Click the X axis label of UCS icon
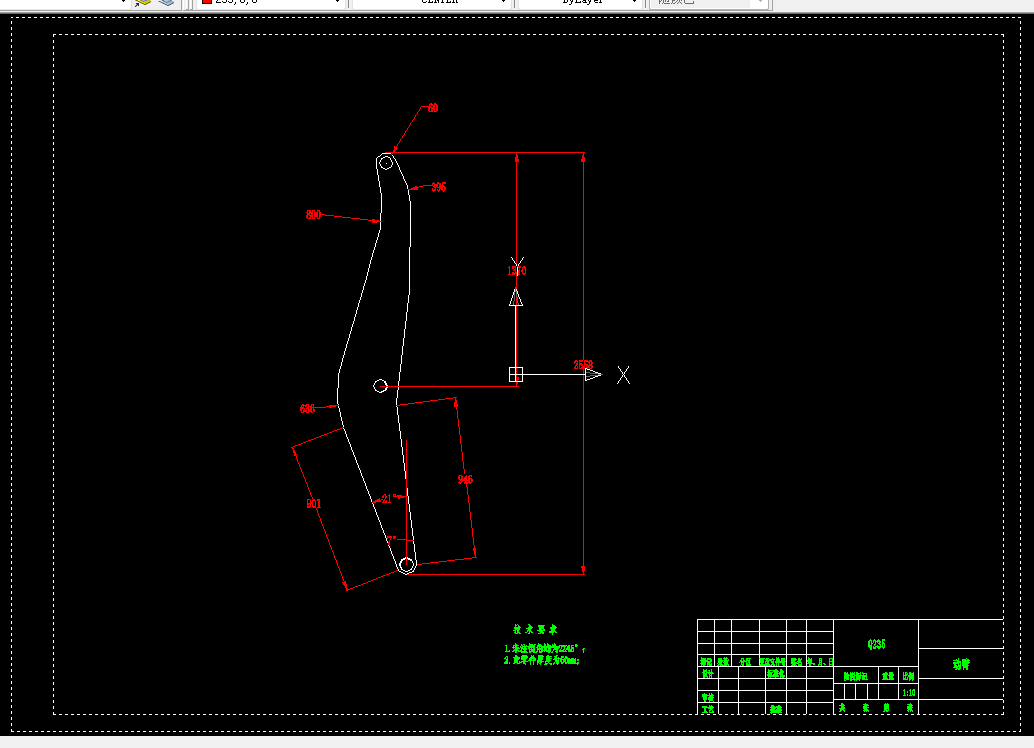 coord(623,375)
